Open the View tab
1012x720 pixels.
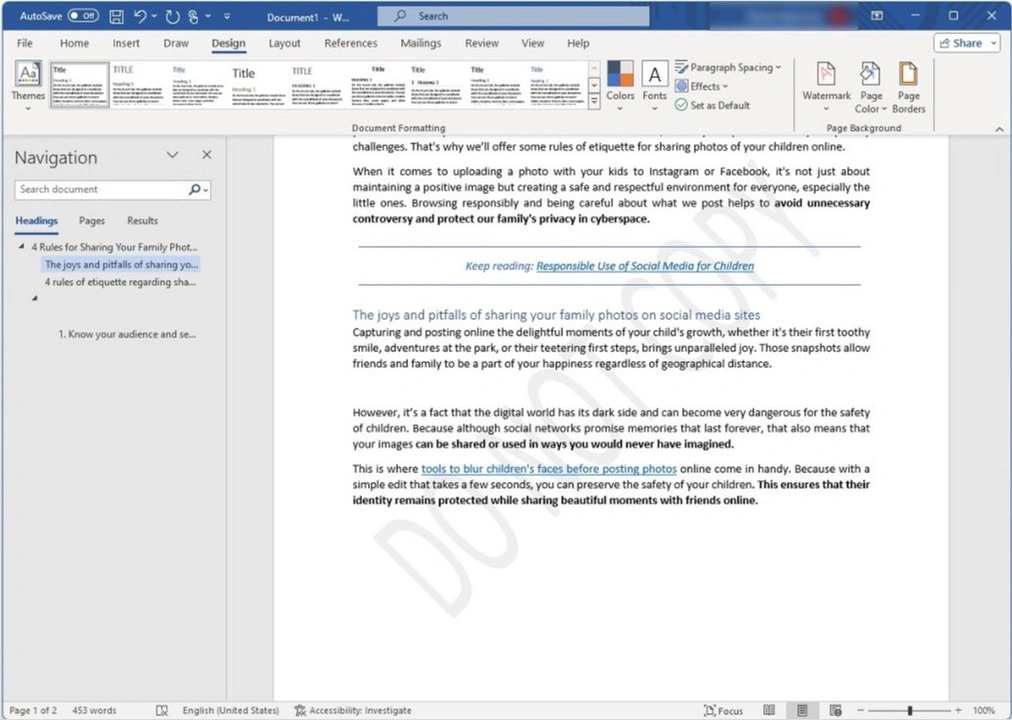pyautogui.click(x=532, y=43)
